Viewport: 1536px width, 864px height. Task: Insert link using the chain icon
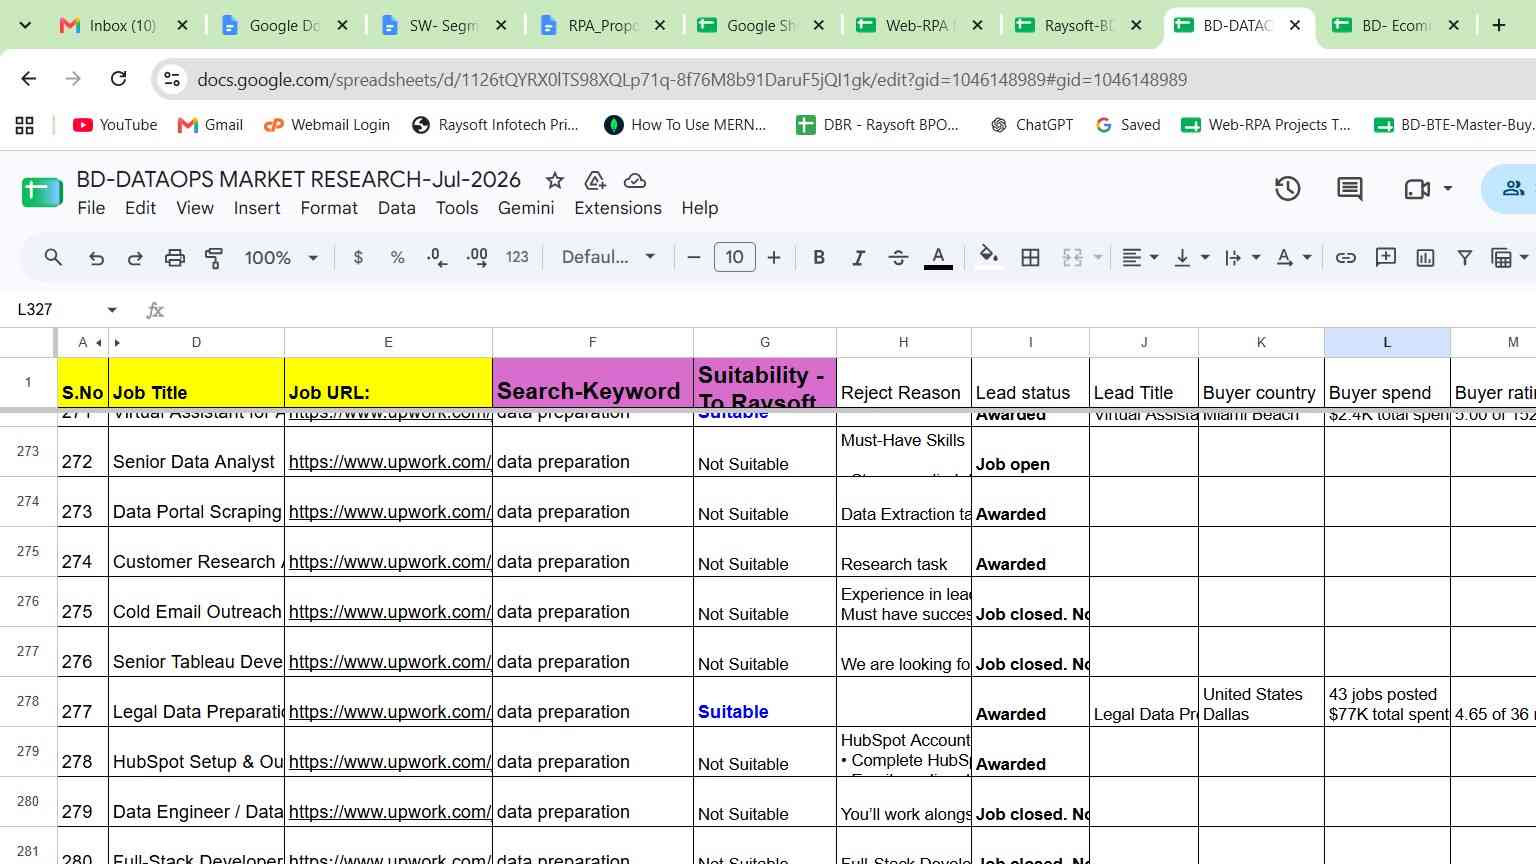1346,258
